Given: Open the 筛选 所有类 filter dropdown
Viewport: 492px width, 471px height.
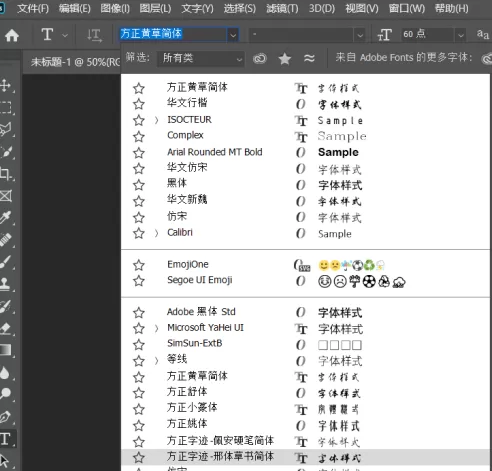Looking at the screenshot, I should click(201, 59).
